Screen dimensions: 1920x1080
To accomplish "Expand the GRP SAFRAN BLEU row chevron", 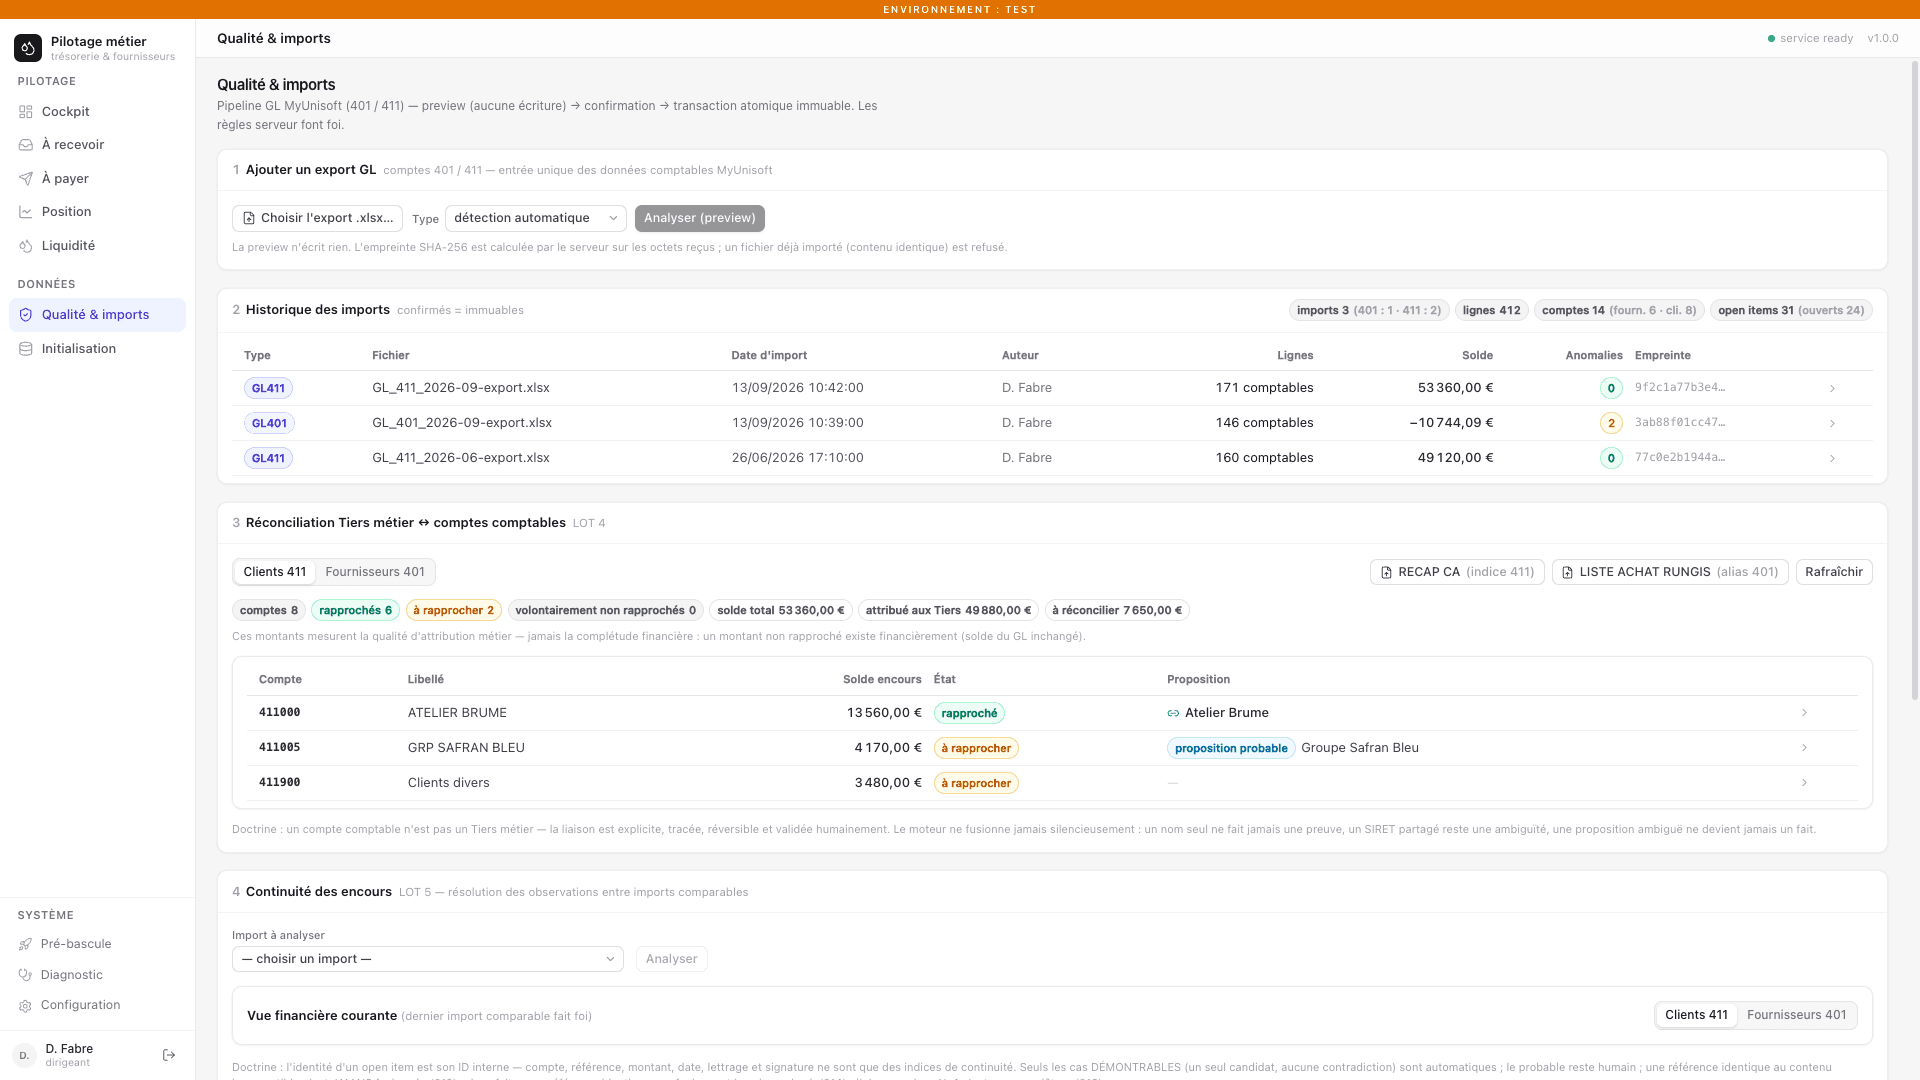I will pos(1804,748).
